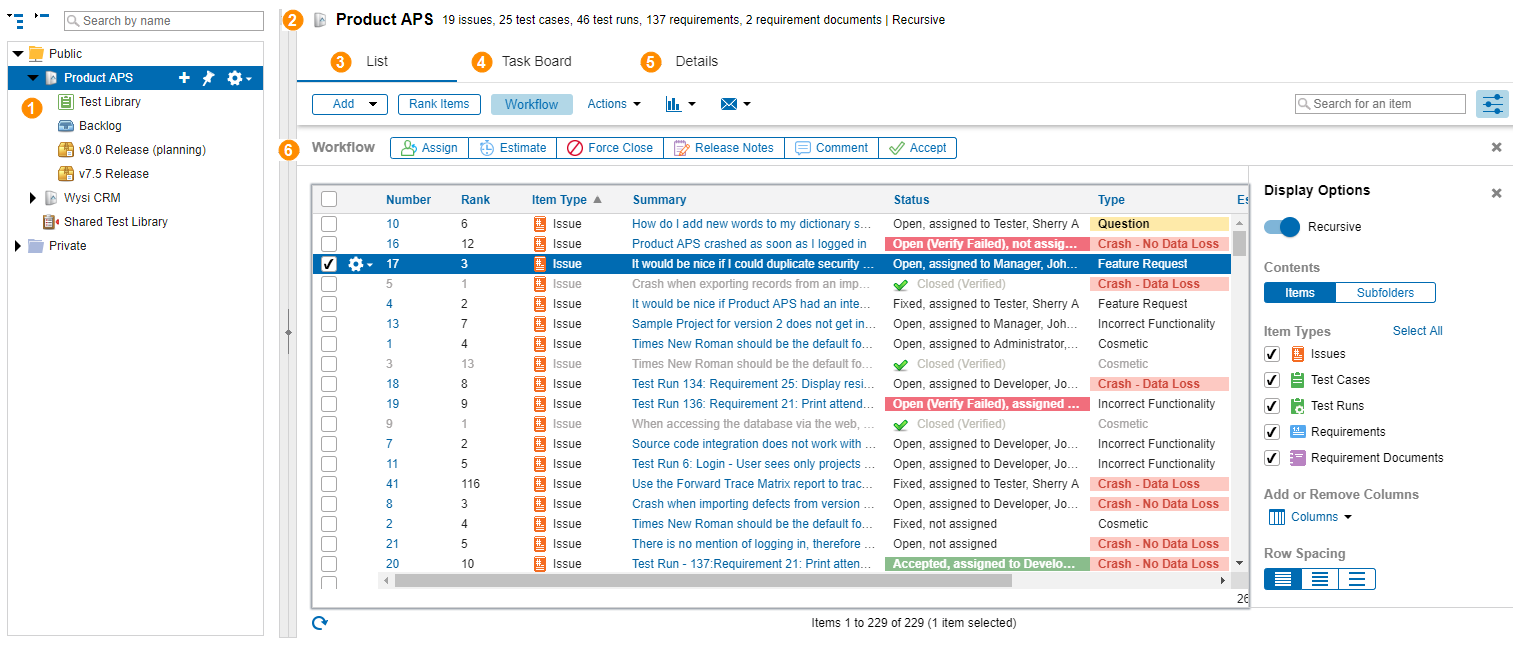Image resolution: width=1513 pixels, height=645 pixels.
Task: Click the Rank Items button
Action: tap(439, 104)
